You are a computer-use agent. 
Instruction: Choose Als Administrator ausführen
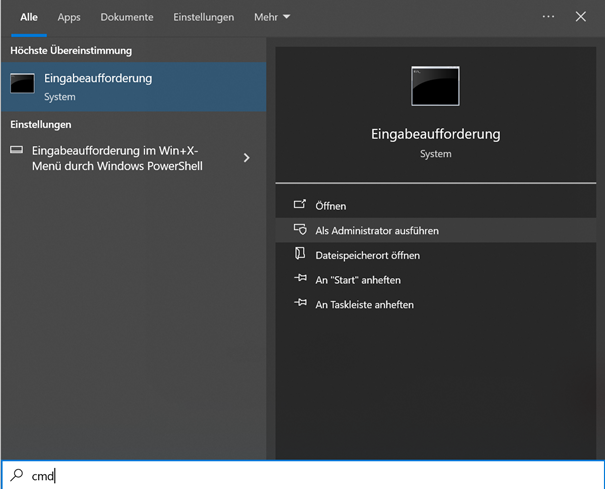click(436, 230)
